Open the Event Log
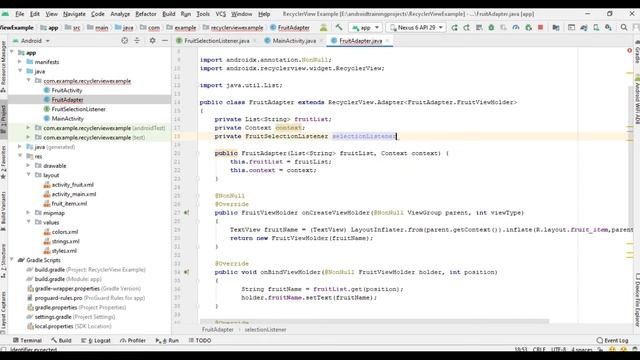This screenshot has height=360, width=640. [612, 340]
